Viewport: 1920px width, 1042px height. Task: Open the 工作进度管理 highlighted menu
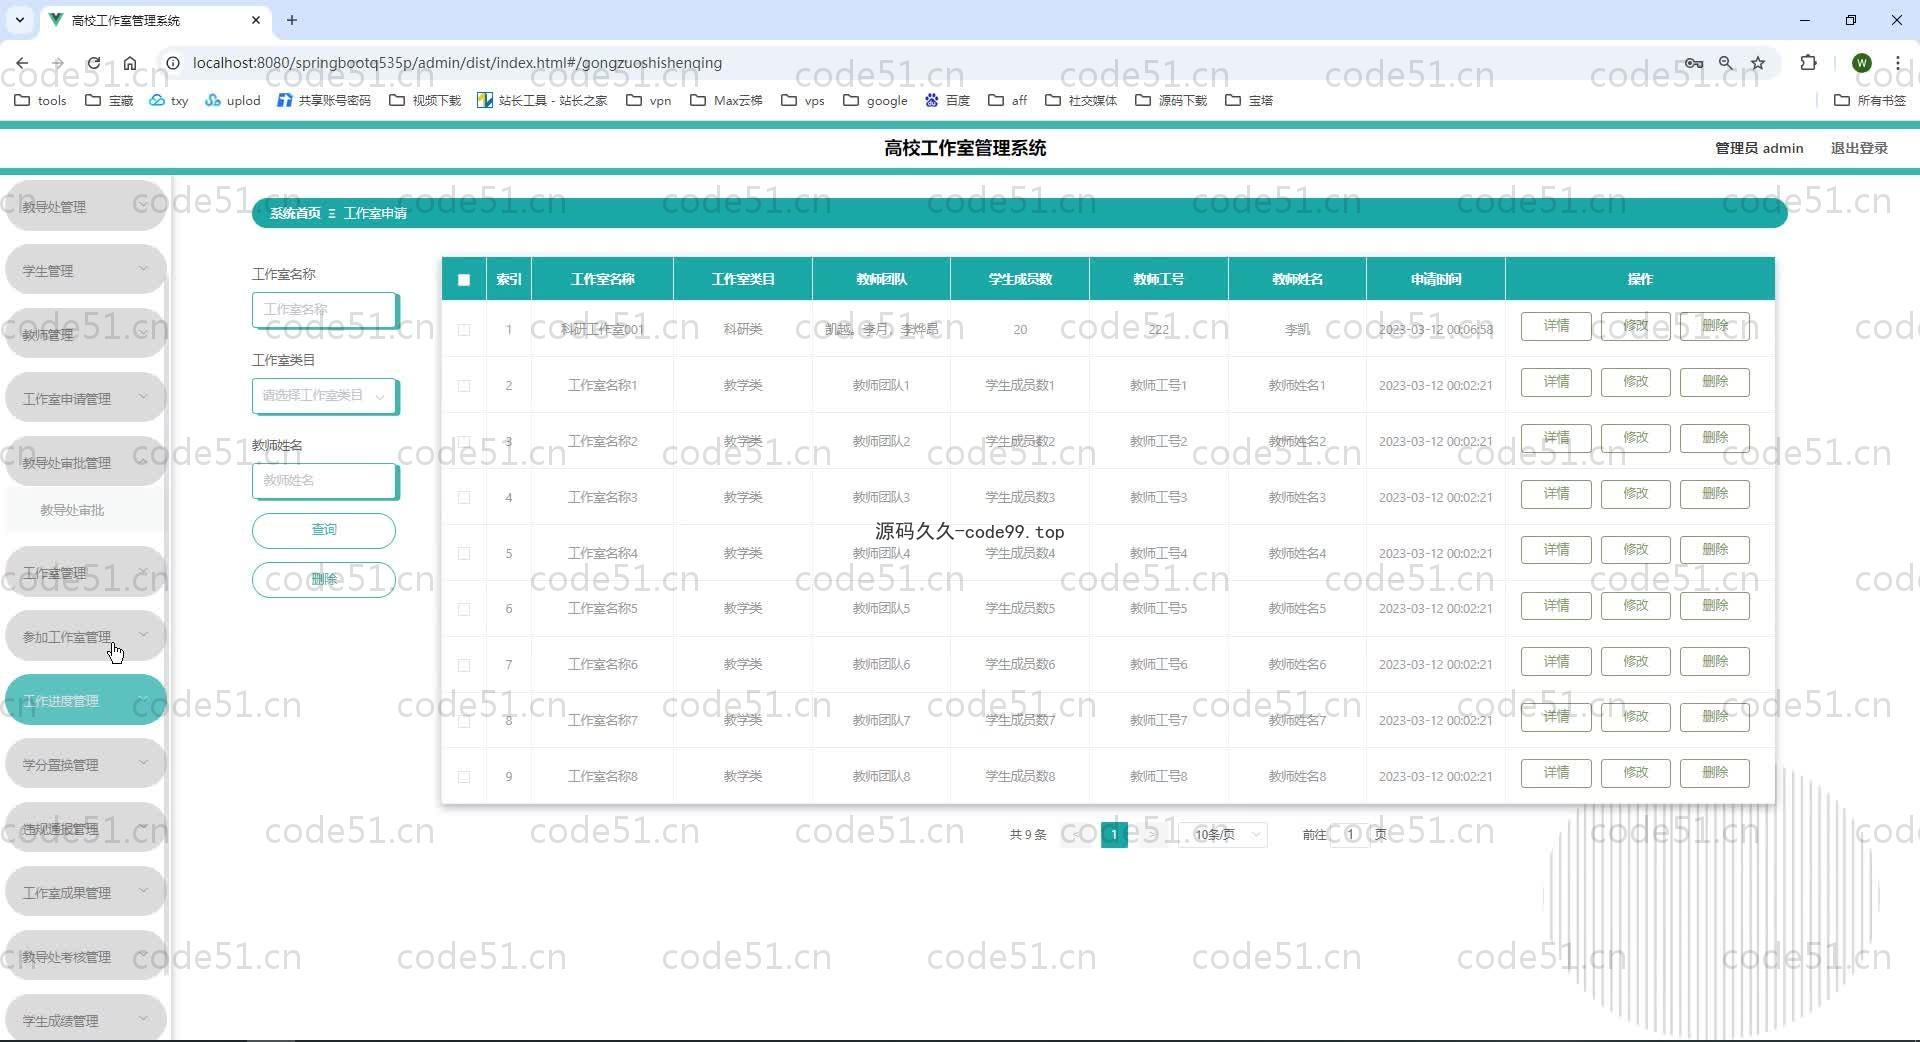[85, 700]
